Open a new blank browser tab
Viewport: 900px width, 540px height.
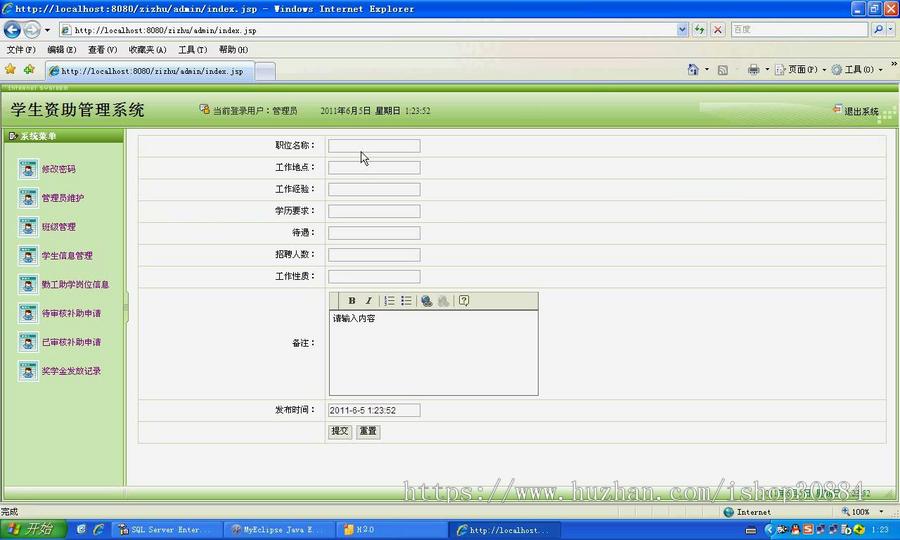click(x=265, y=71)
